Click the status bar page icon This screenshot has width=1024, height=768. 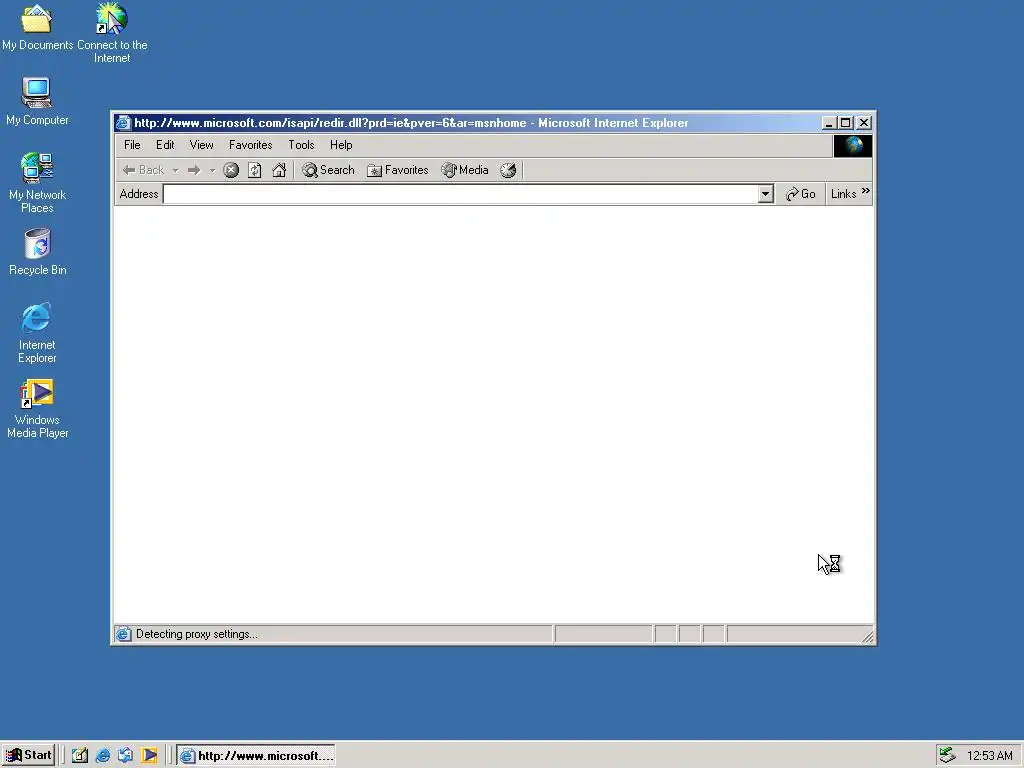[x=123, y=634]
